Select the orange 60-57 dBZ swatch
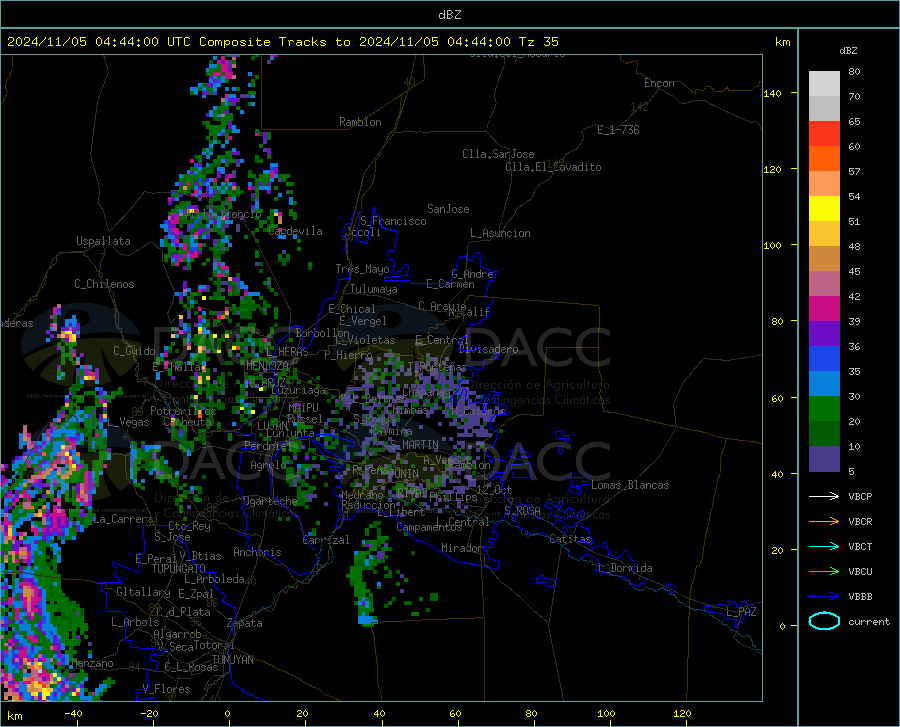 pos(824,158)
